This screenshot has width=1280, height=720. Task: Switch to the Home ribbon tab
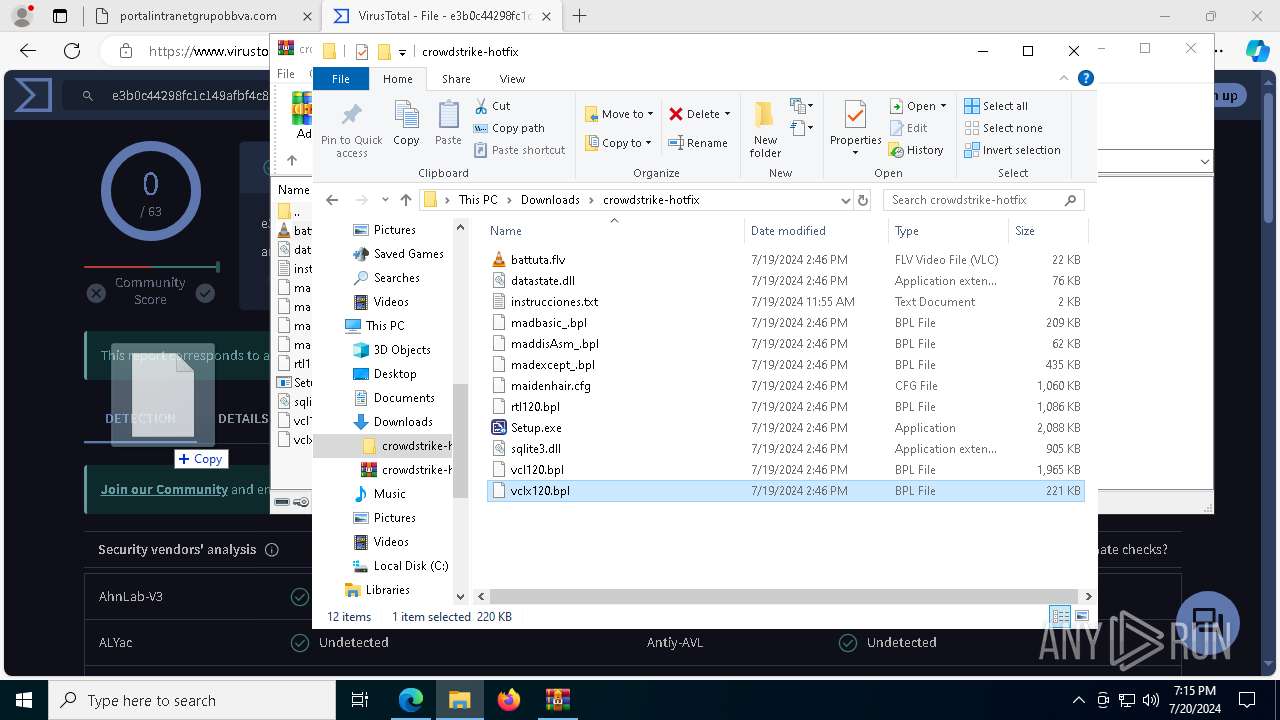pos(397,78)
